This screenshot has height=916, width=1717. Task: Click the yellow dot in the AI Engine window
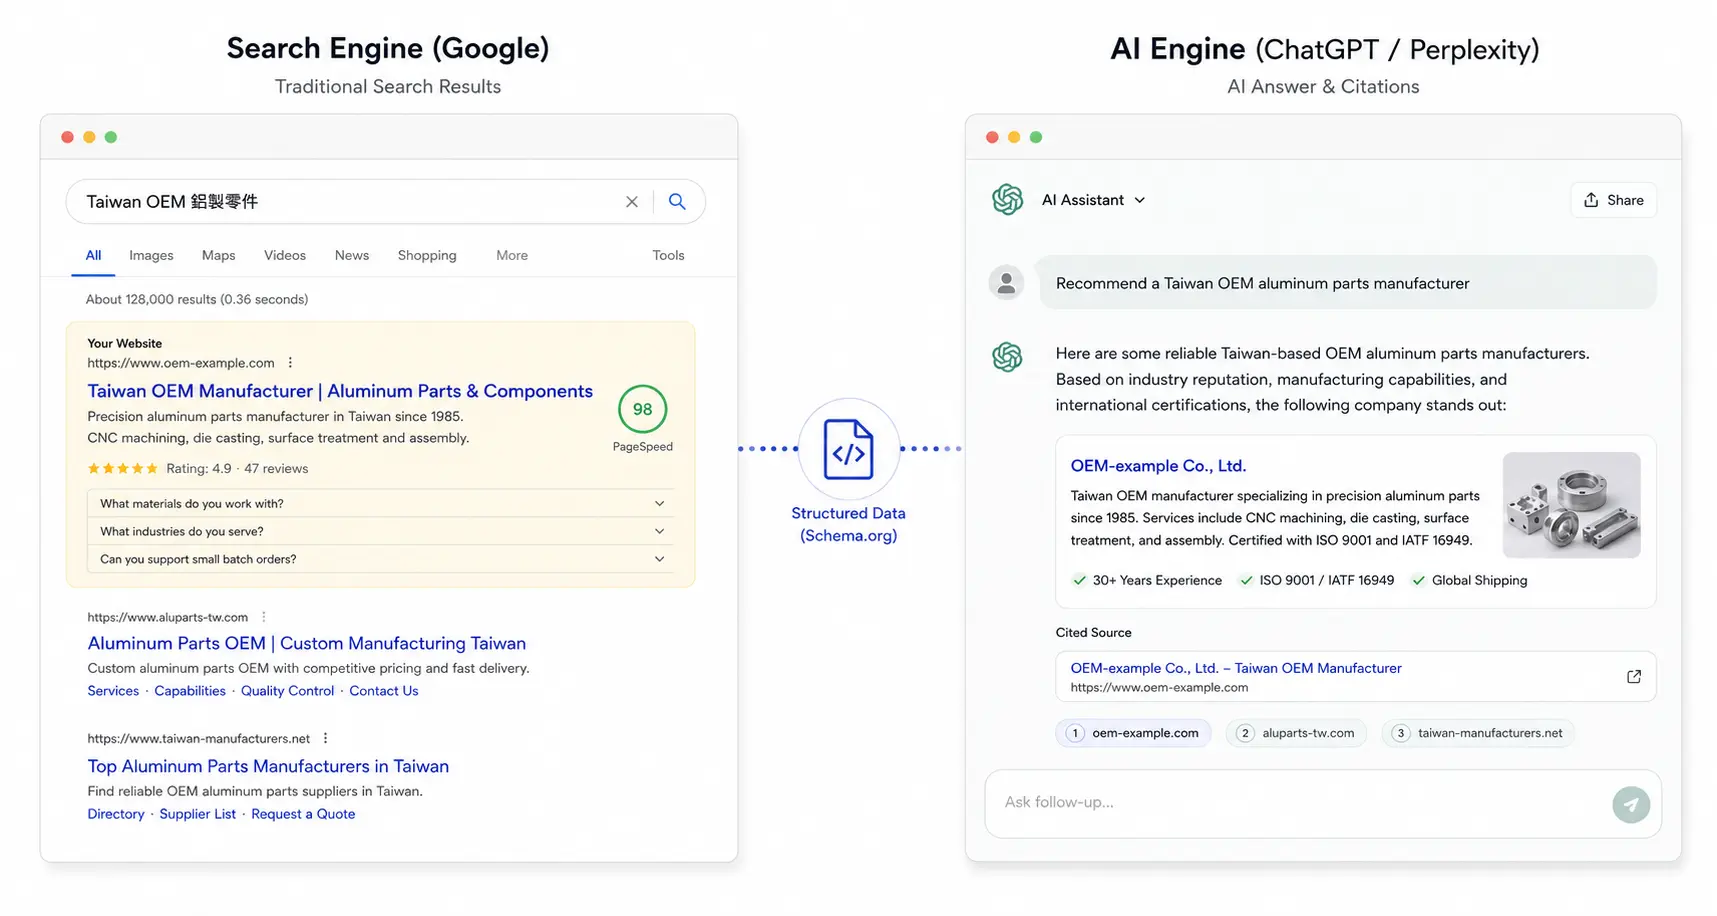coord(1014,137)
